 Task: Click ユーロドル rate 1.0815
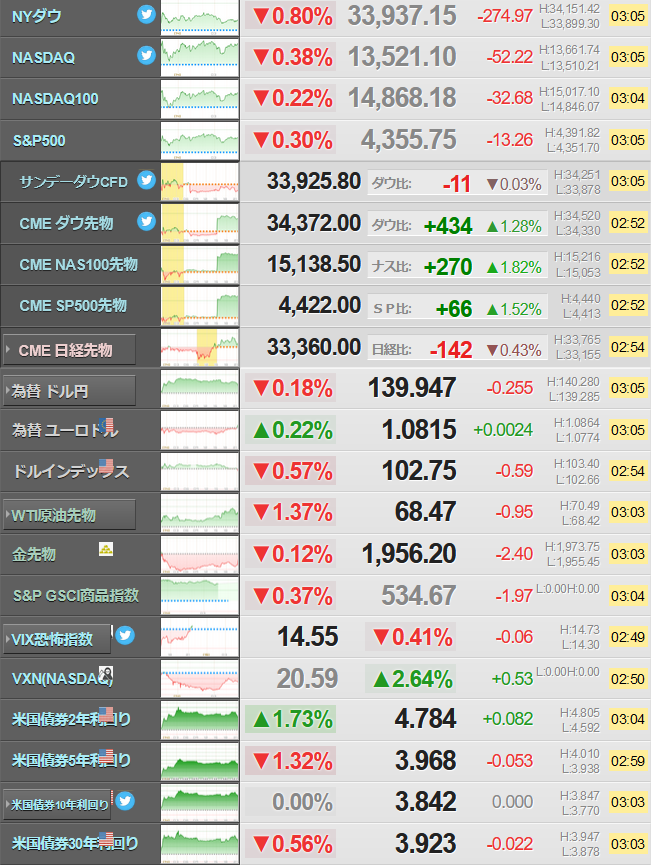pyautogui.click(x=419, y=430)
